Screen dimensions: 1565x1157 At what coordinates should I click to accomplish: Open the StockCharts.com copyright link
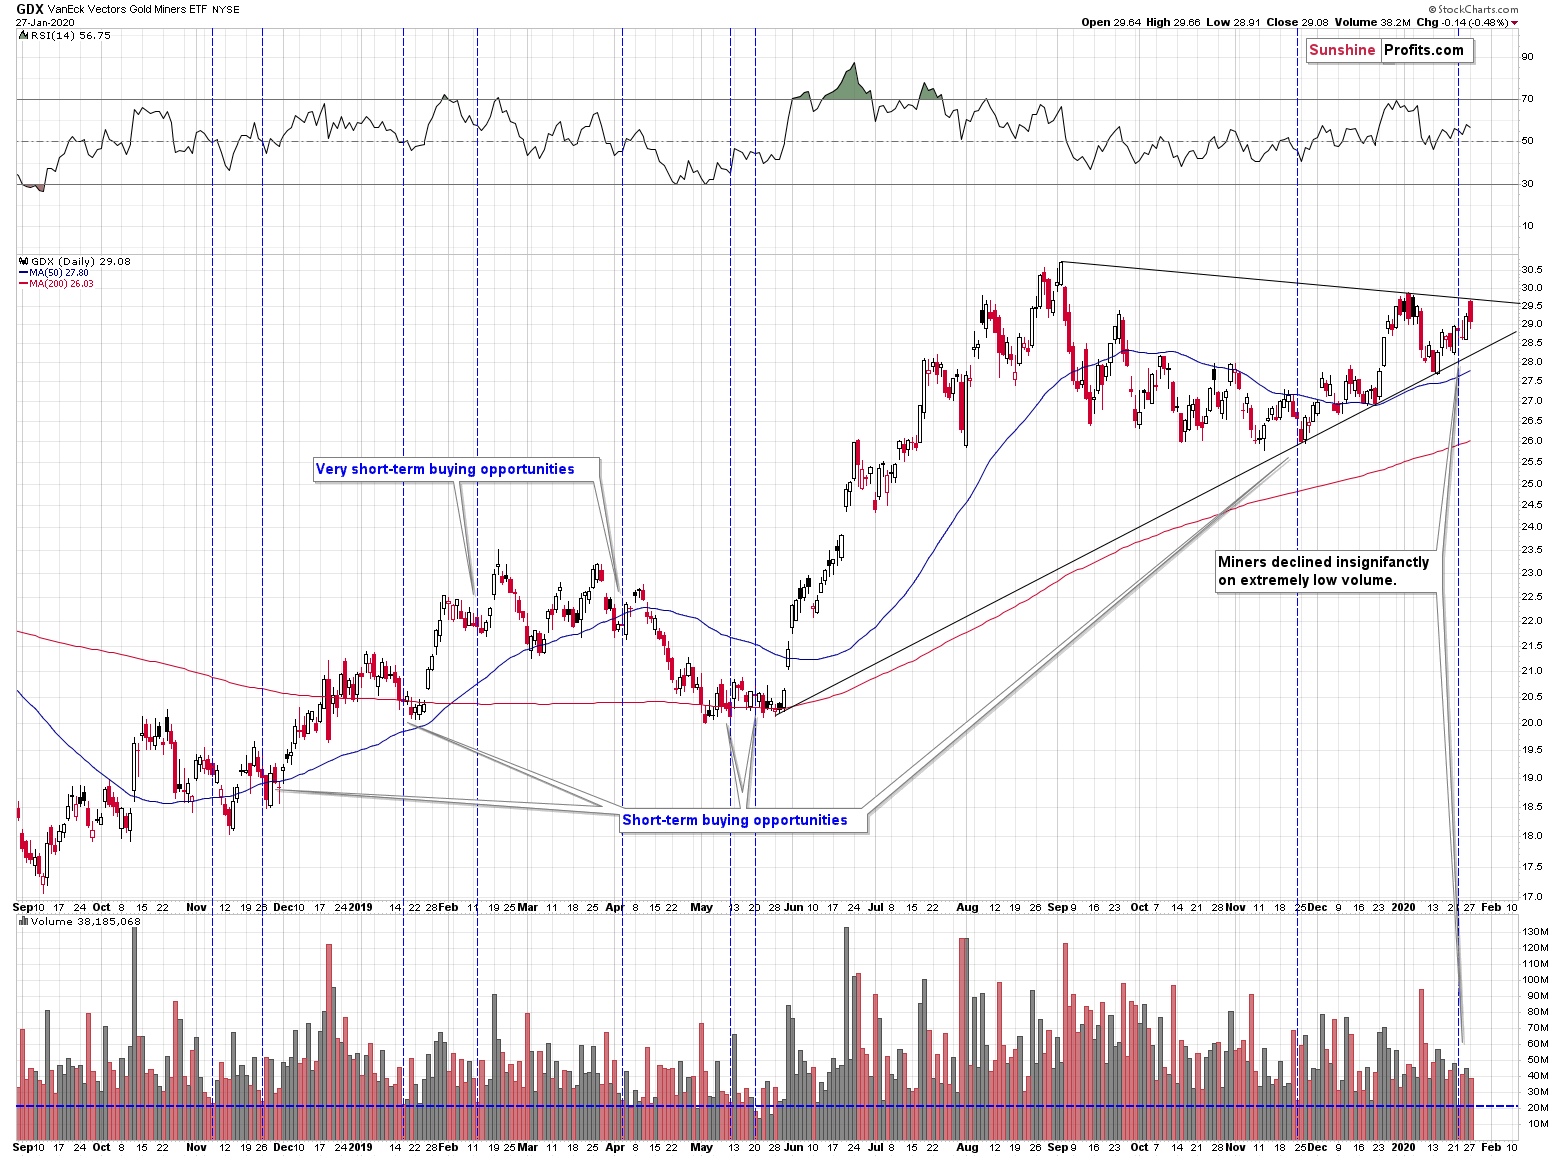pyautogui.click(x=1471, y=9)
